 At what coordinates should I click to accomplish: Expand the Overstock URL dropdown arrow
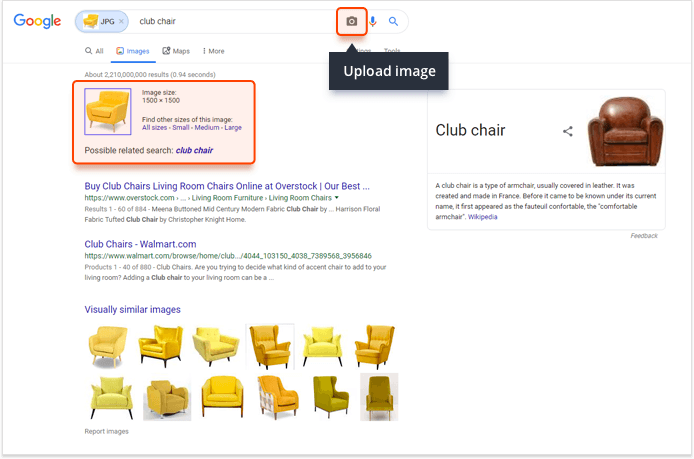point(337,198)
